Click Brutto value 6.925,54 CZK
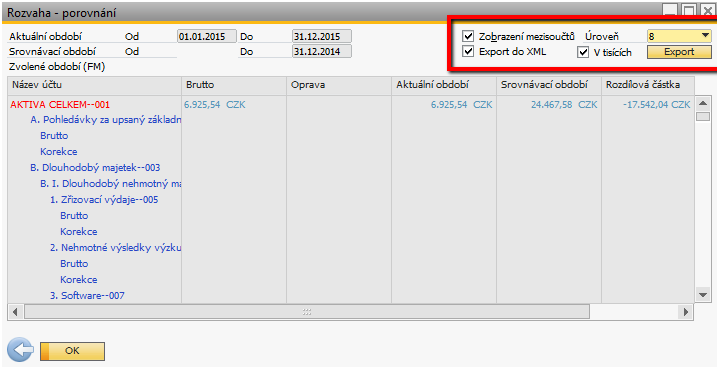The image size is (717, 369). [x=215, y=105]
